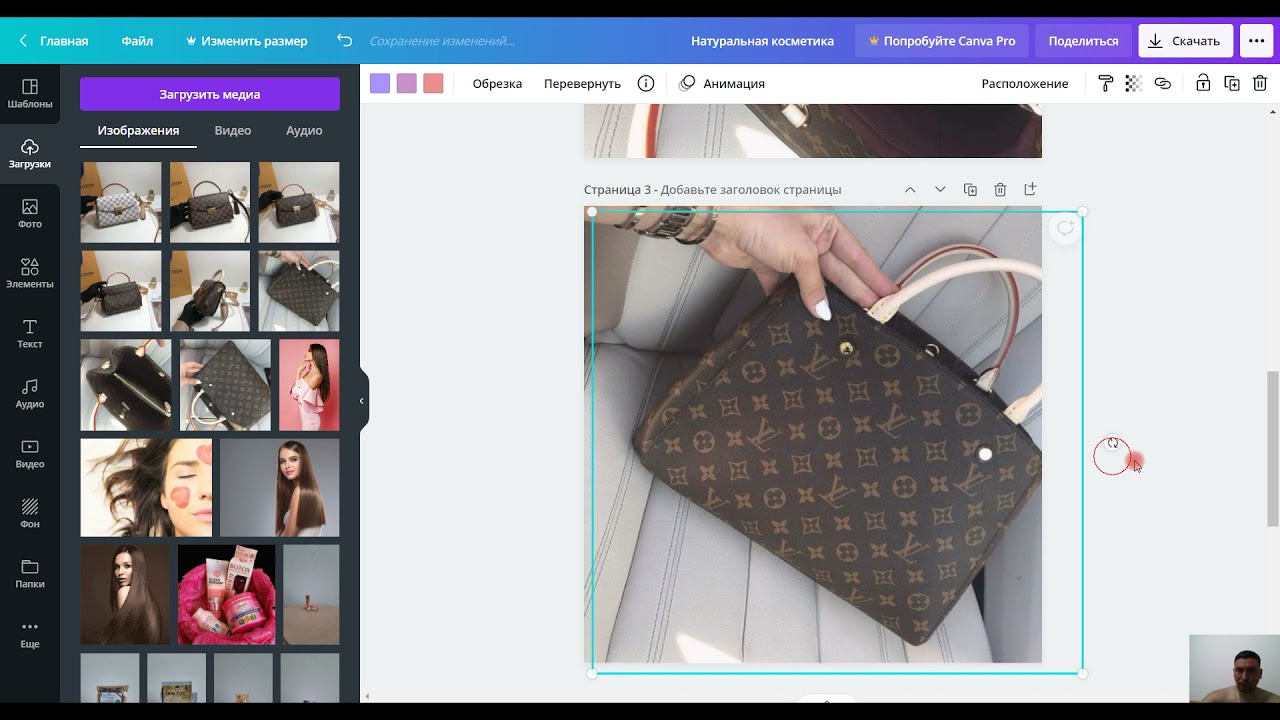Move page 3 up with chevron

pyautogui.click(x=910, y=189)
